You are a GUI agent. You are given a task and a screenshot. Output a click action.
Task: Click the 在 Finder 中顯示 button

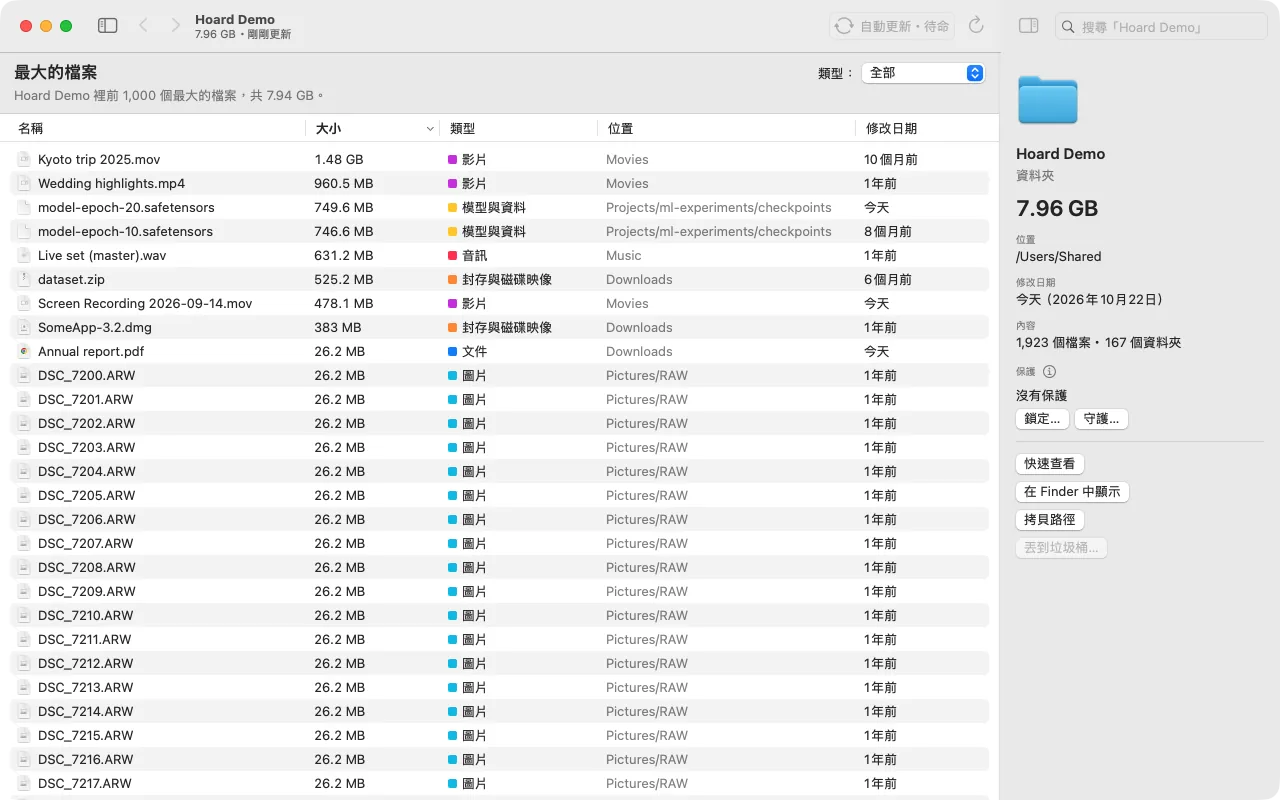[x=1072, y=492]
